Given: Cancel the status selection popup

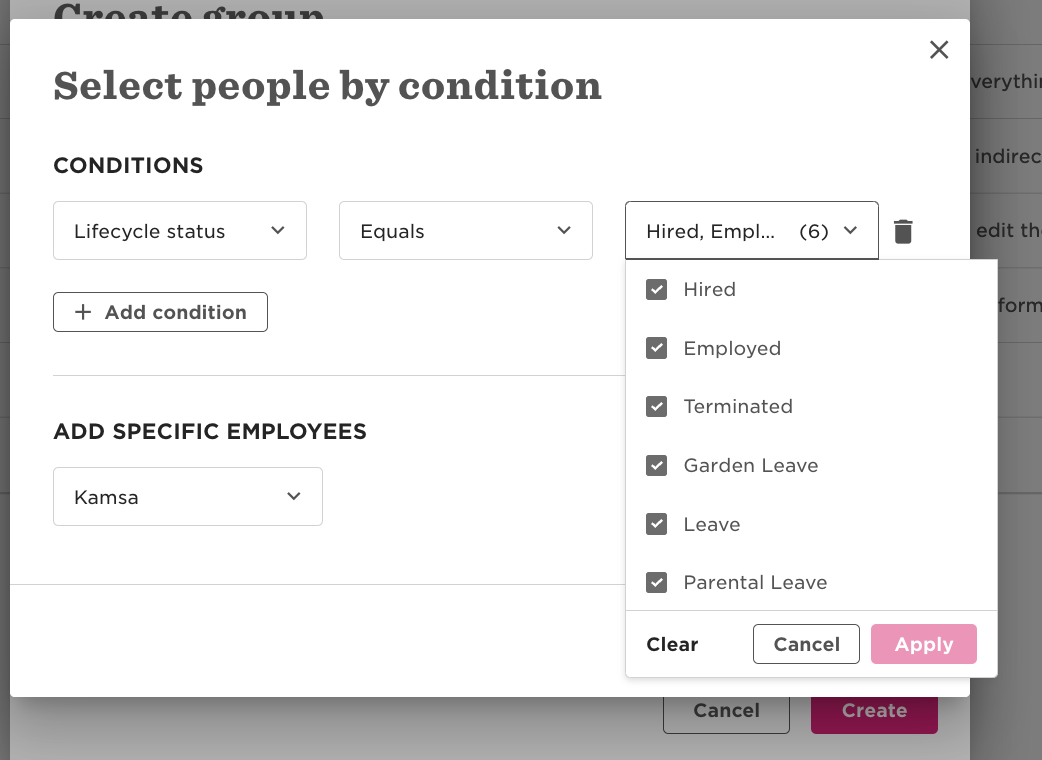Looking at the screenshot, I should 806,644.
